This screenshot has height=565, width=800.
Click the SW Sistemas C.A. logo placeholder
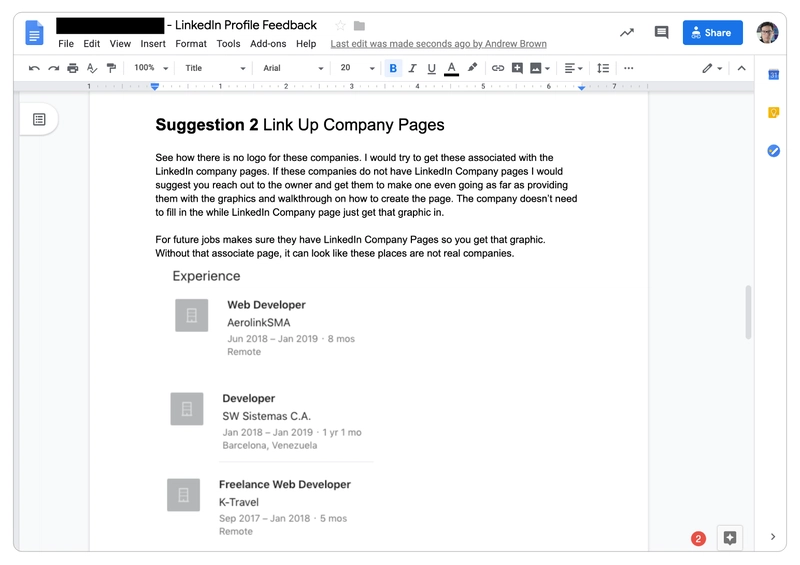187,409
